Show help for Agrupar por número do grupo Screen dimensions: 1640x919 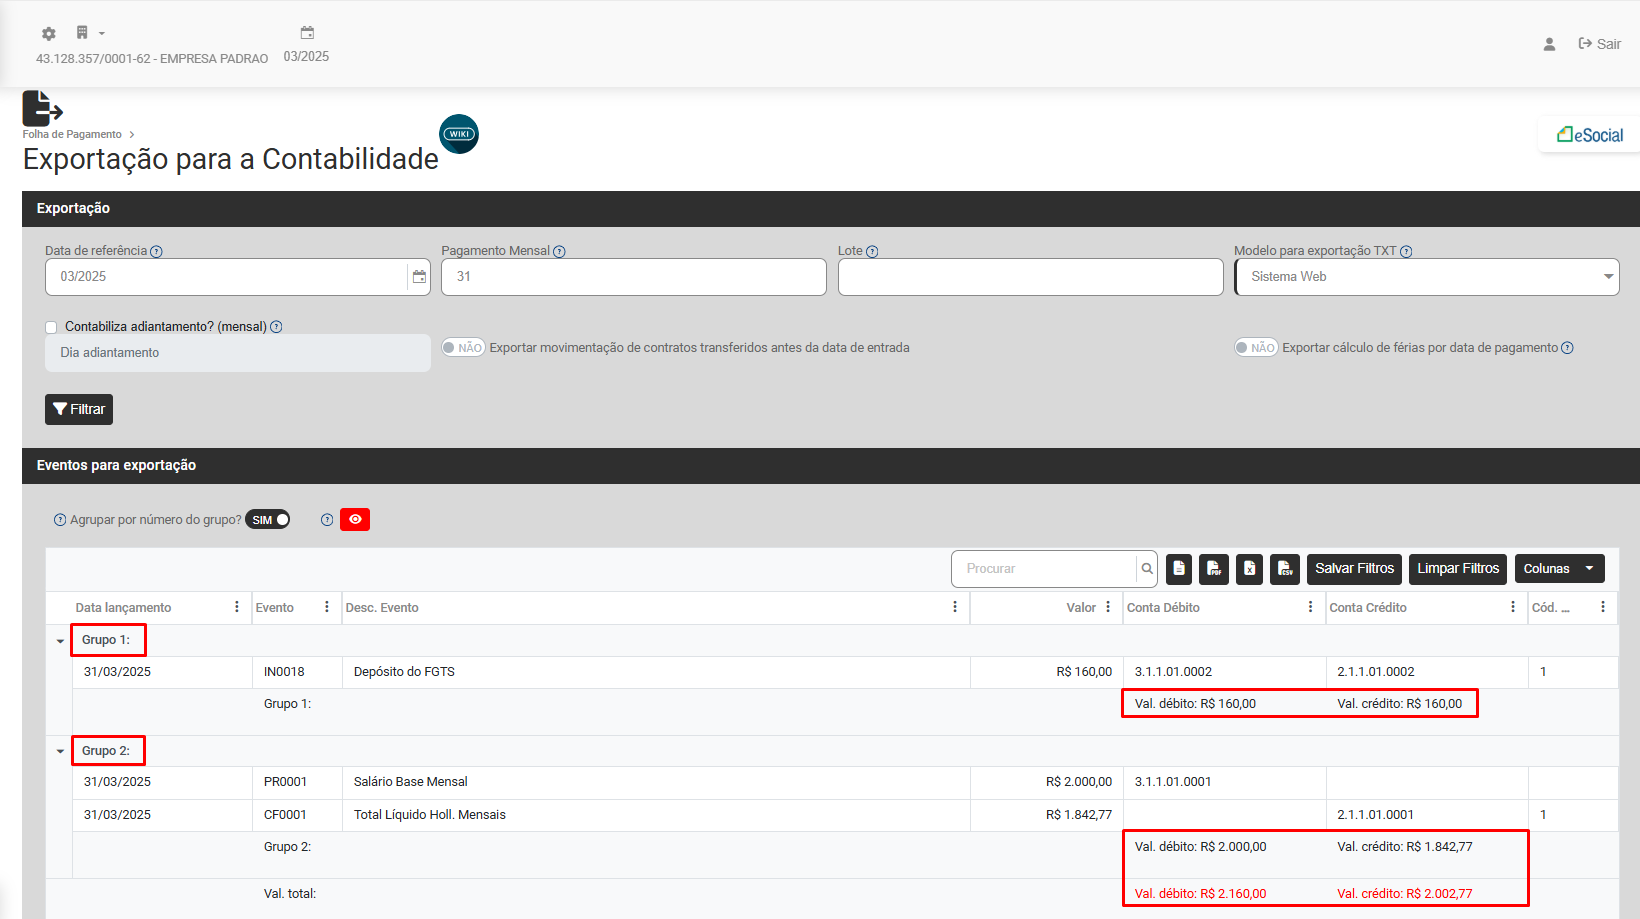click(60, 520)
